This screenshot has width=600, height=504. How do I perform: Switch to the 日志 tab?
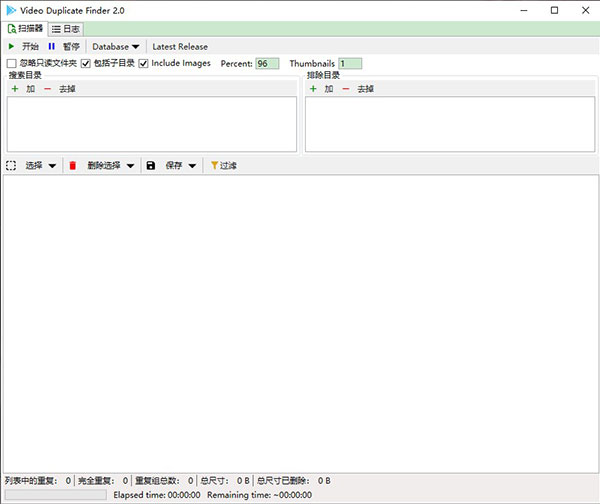pos(66,29)
